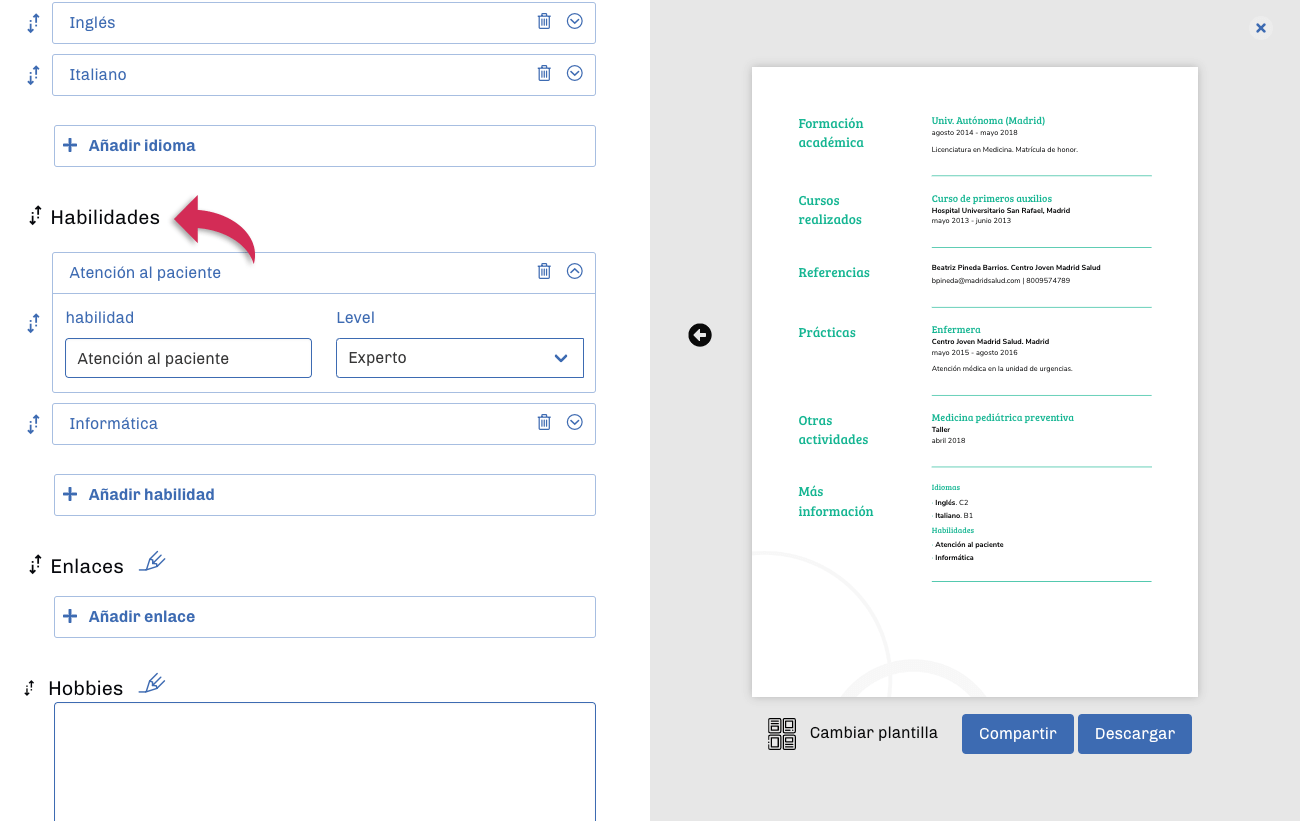
Task: Delete the Inglés language entry
Action: pyautogui.click(x=544, y=21)
